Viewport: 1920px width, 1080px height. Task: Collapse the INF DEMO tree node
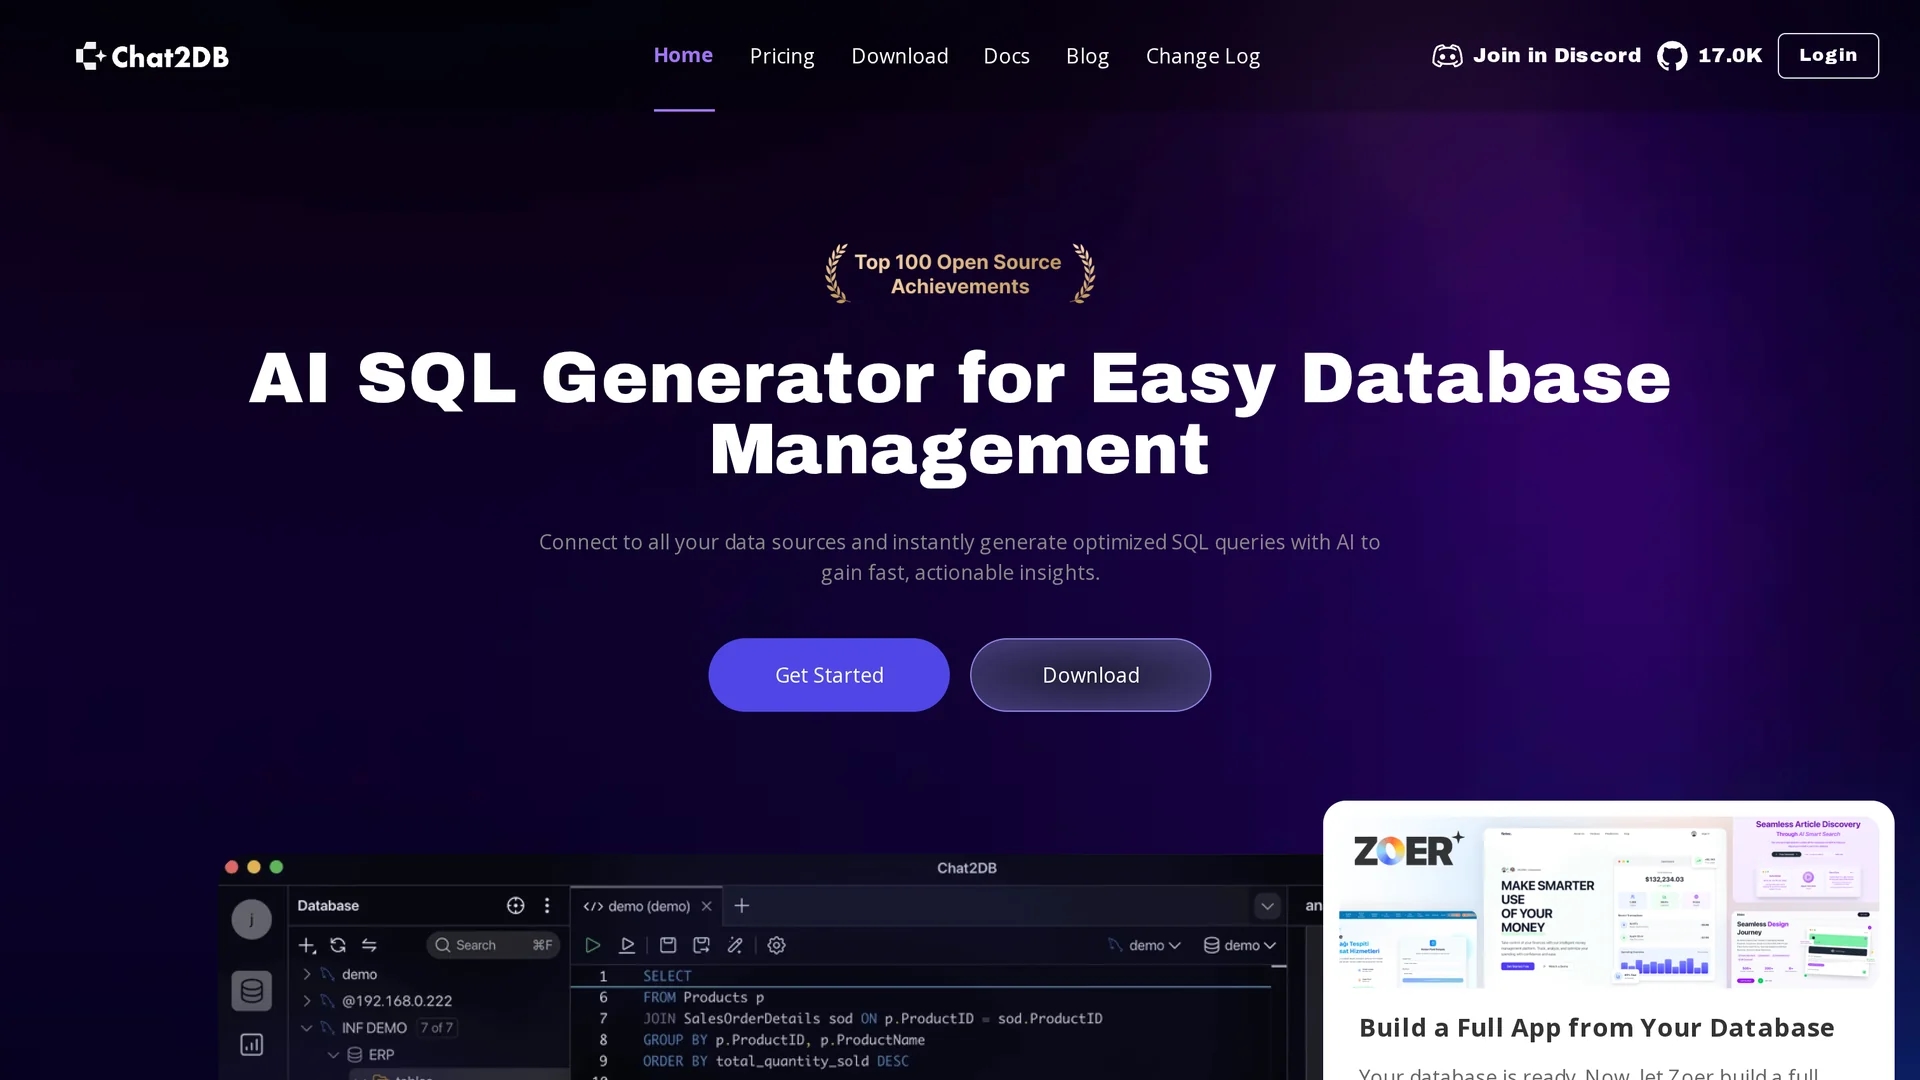pos(307,1028)
